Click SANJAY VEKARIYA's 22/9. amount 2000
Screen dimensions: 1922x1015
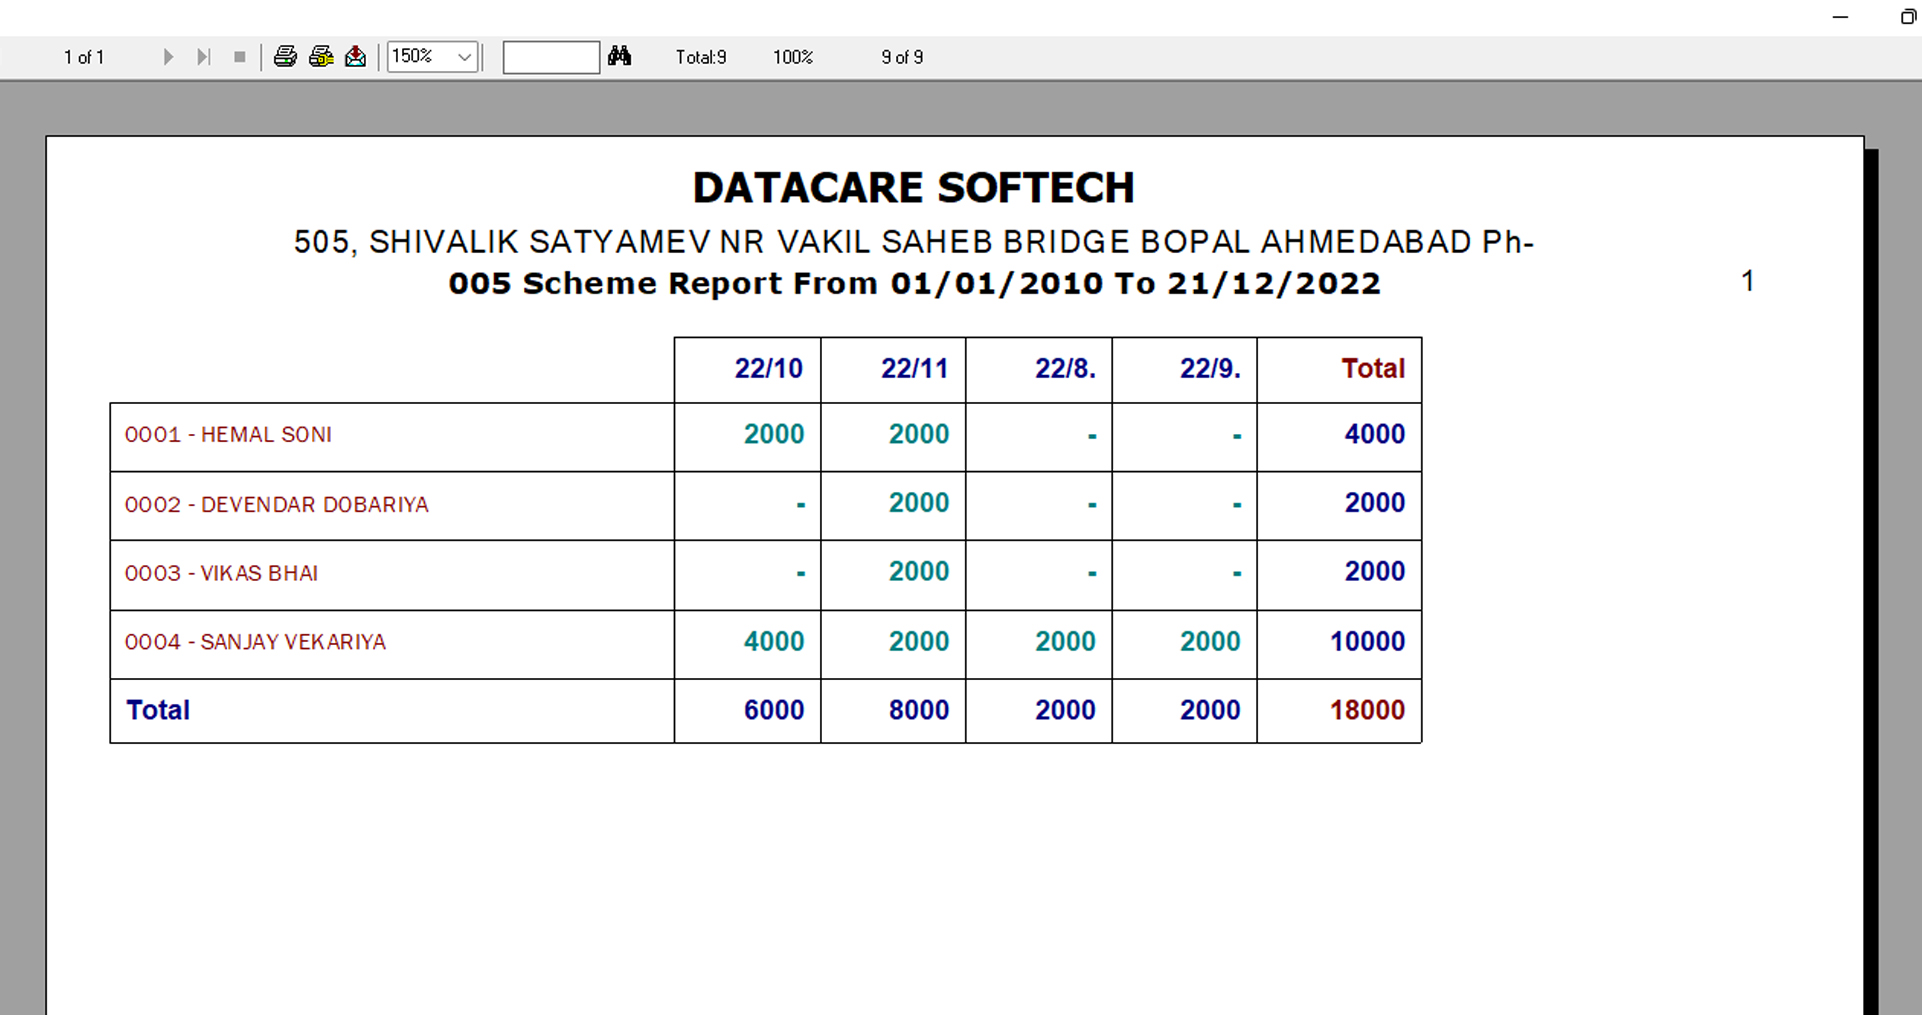(x=1210, y=642)
